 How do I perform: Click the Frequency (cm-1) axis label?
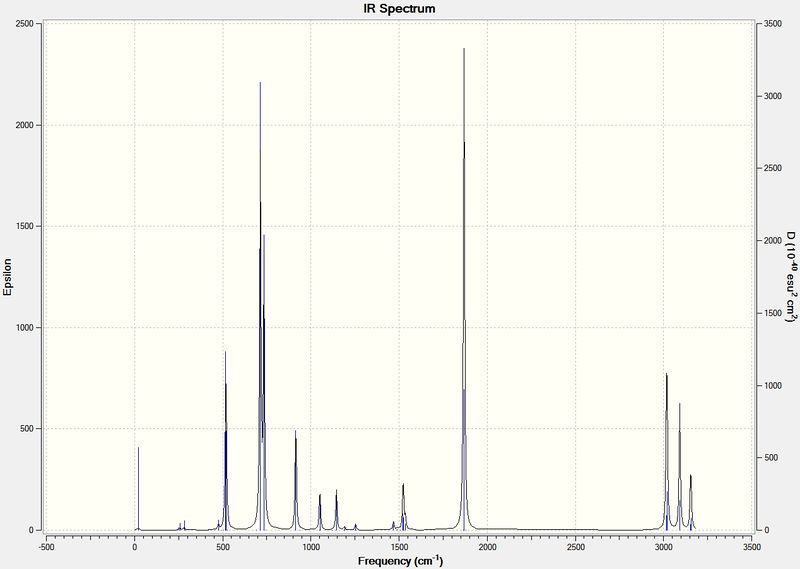[x=401, y=561]
